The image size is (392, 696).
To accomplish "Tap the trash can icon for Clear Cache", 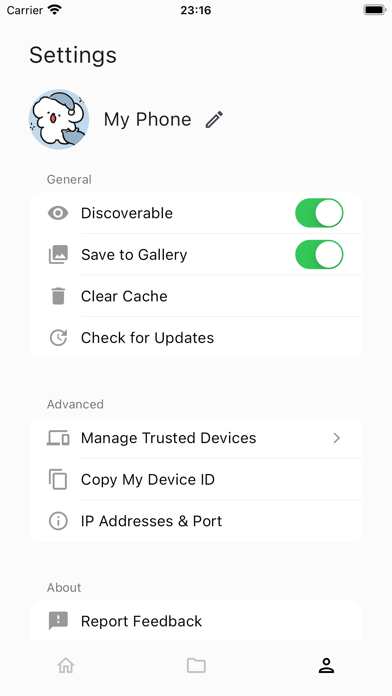I will (58, 296).
